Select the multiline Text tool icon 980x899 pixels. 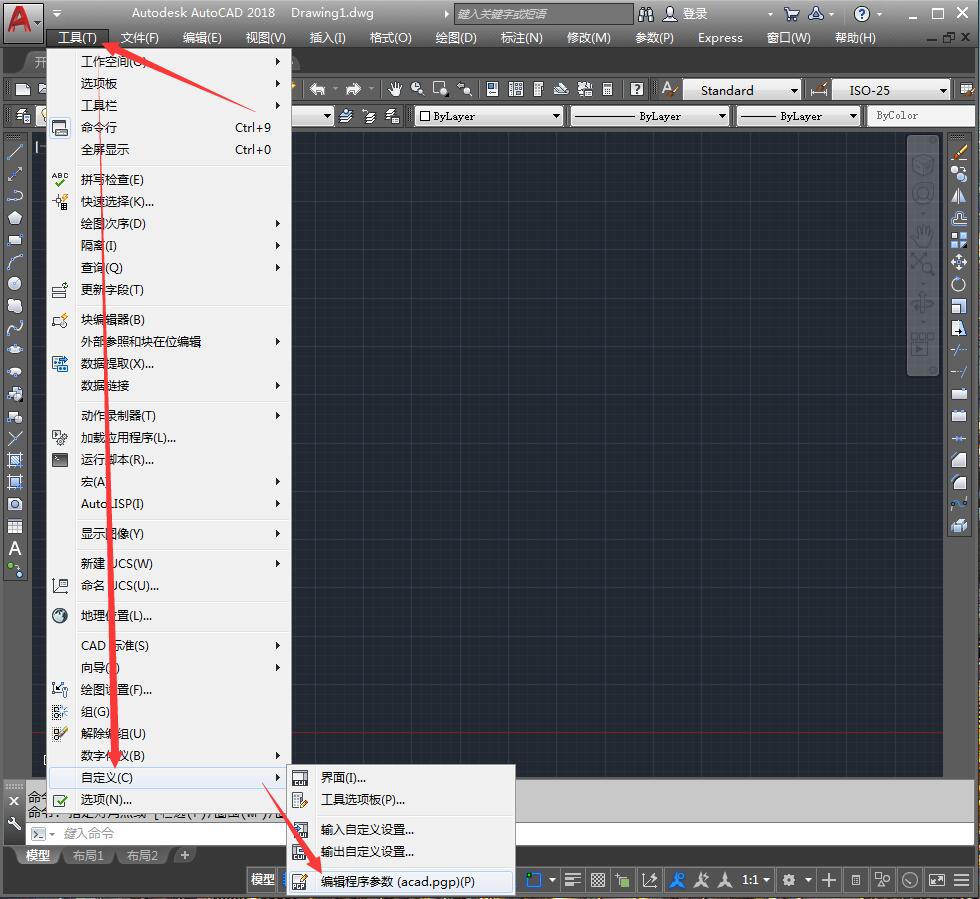coord(15,549)
